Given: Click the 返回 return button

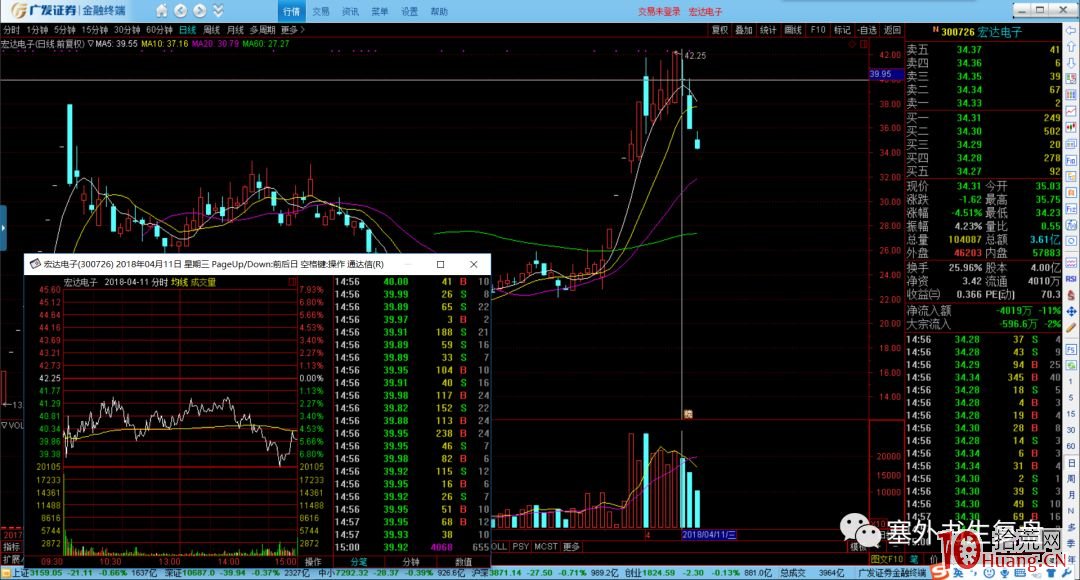Looking at the screenshot, I should pyautogui.click(x=893, y=30).
